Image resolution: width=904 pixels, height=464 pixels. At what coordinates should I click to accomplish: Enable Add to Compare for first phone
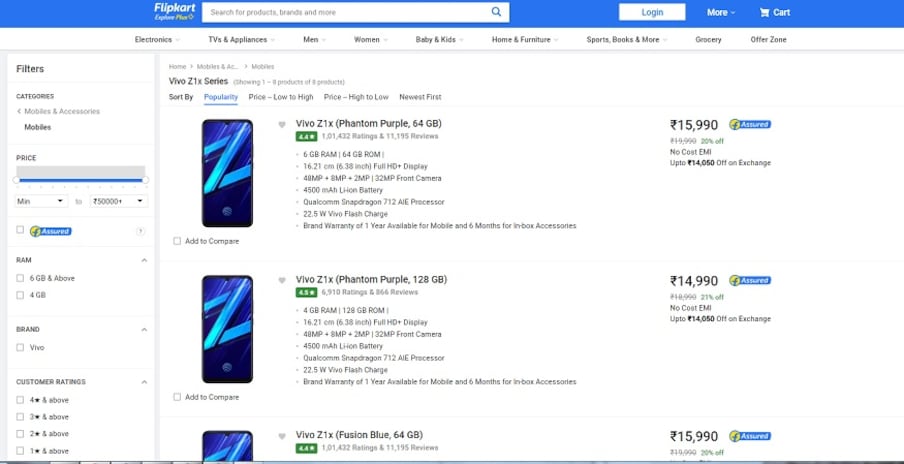coord(177,241)
